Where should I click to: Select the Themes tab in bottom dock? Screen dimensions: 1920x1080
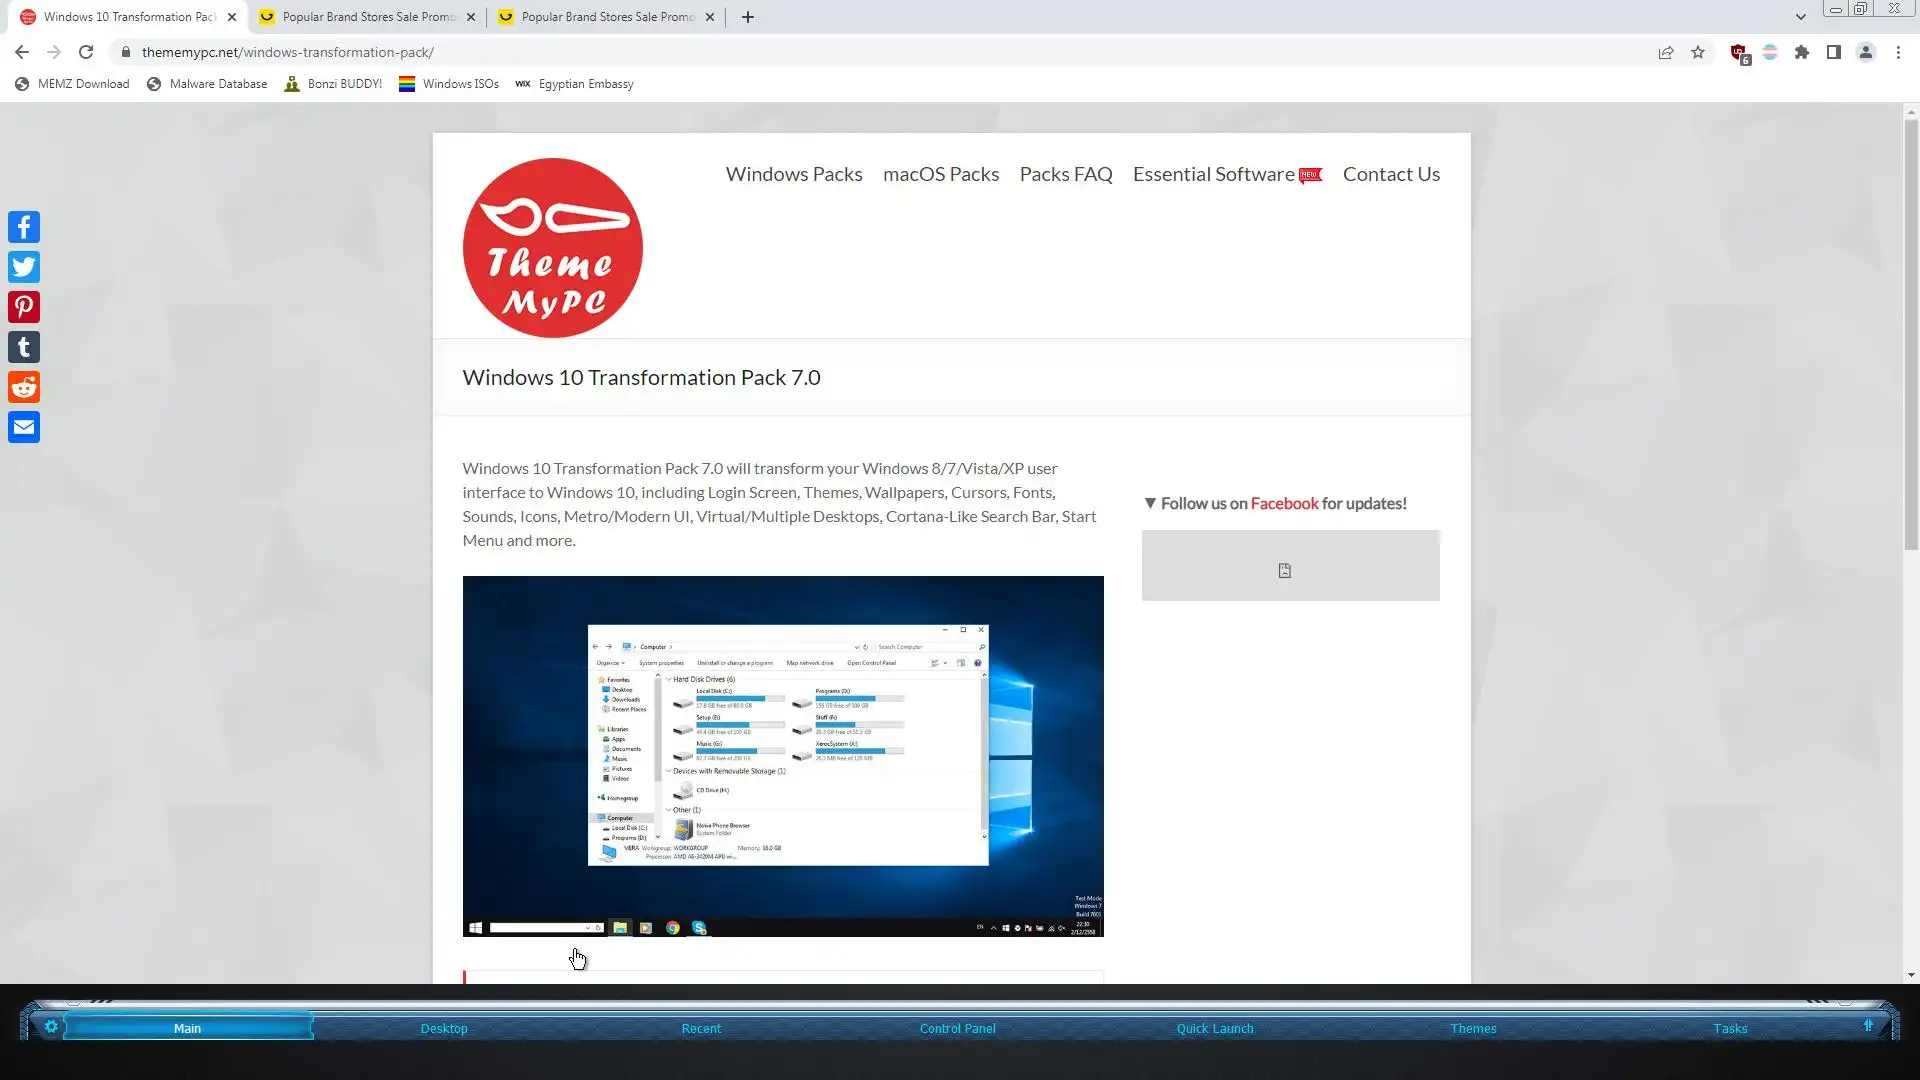tap(1473, 1028)
